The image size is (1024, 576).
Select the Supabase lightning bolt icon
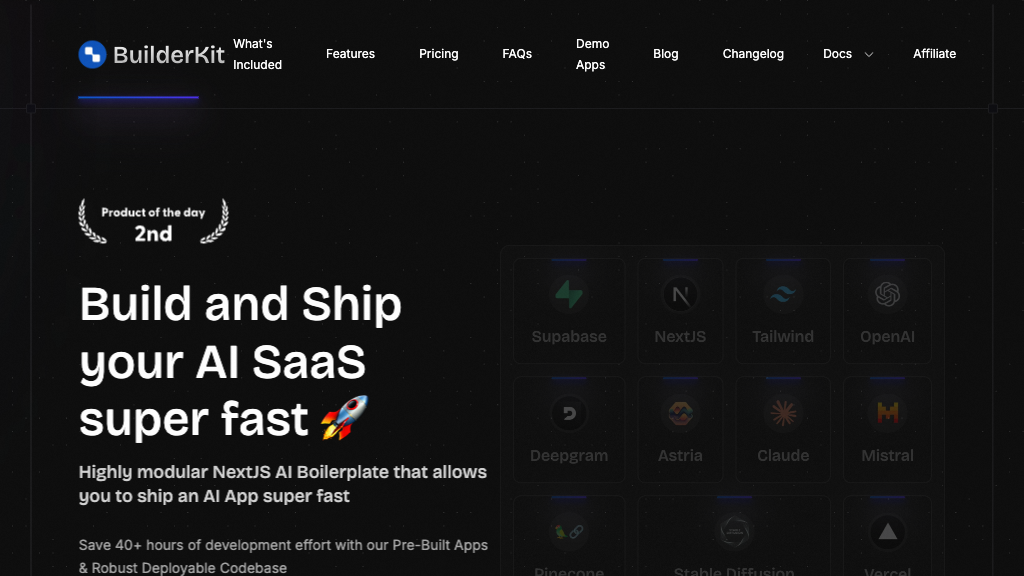(x=569, y=294)
